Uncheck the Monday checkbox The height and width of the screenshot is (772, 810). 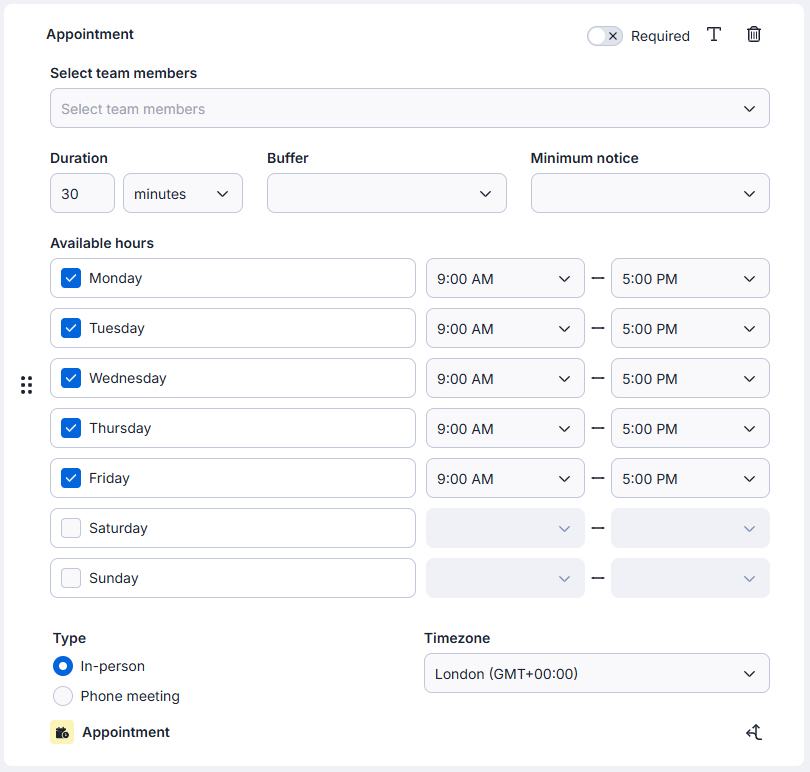point(71,278)
